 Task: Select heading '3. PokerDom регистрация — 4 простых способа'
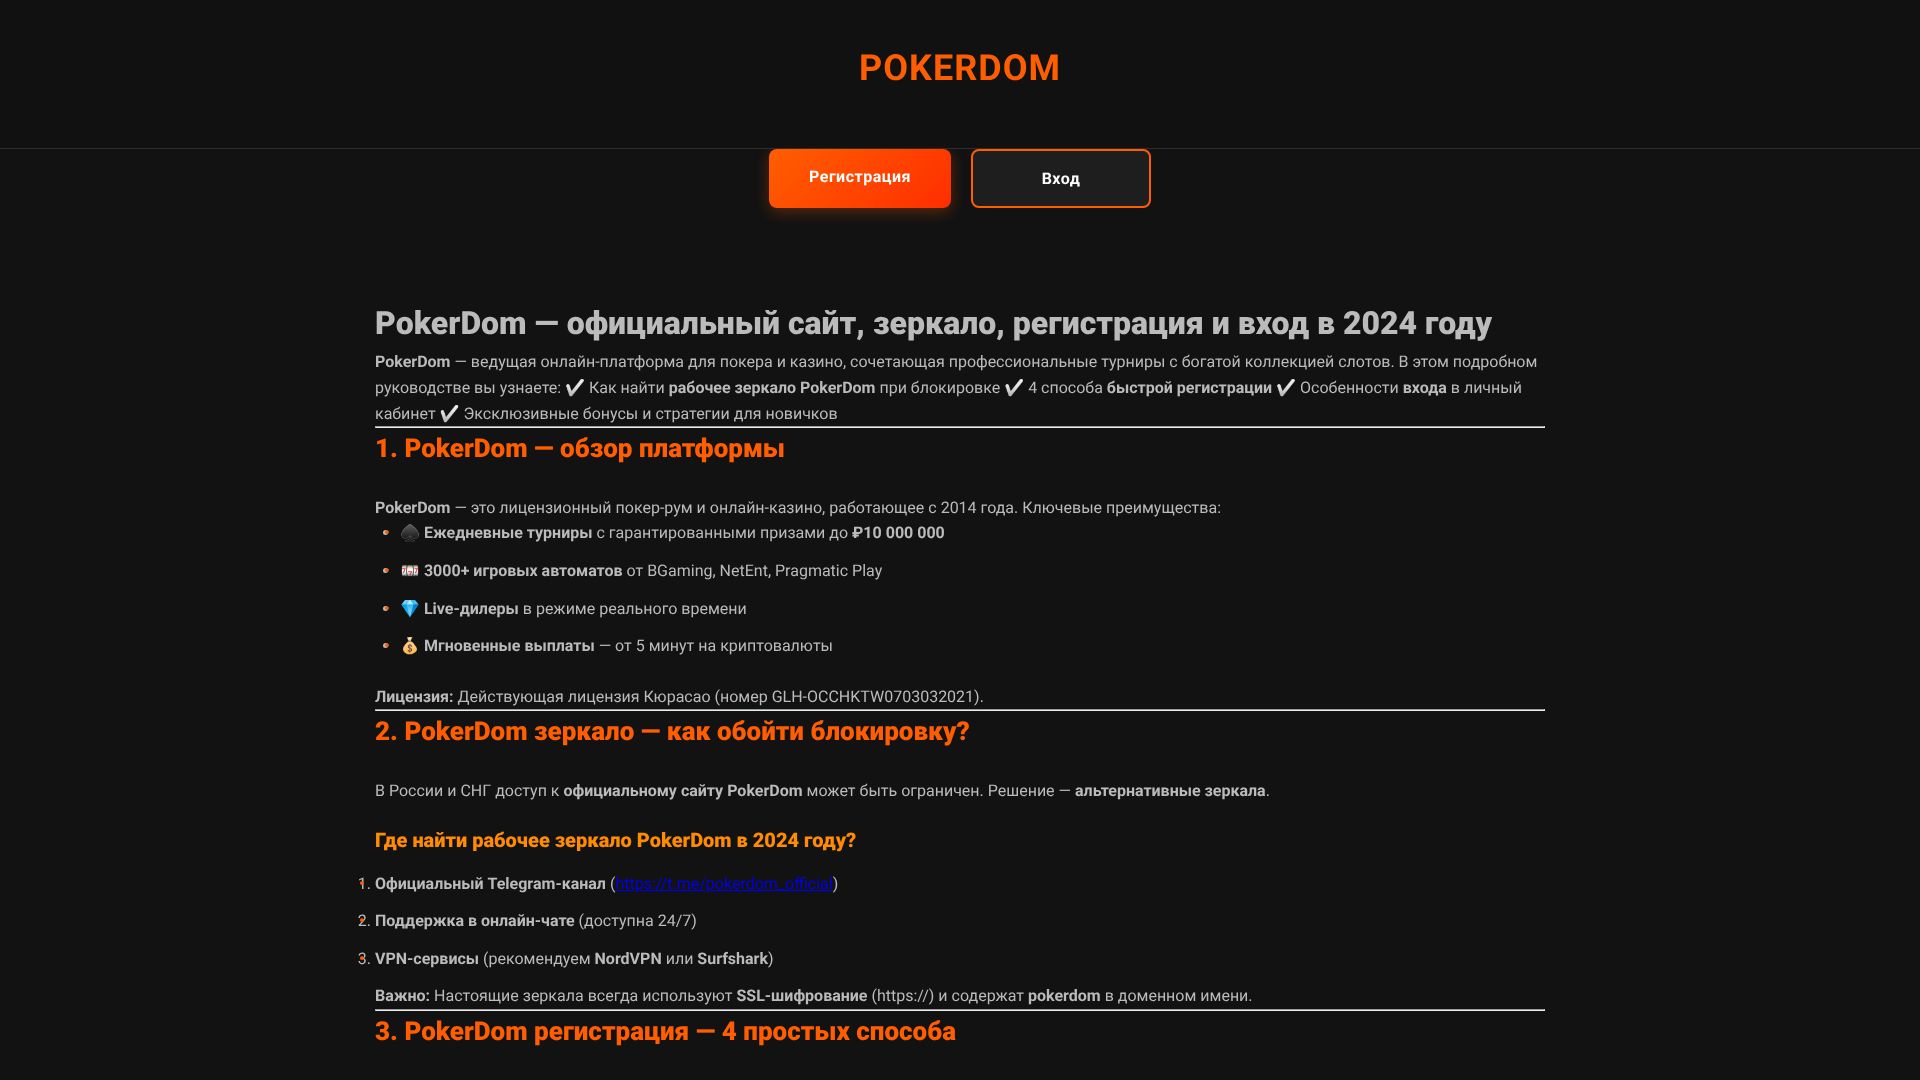coord(665,1032)
